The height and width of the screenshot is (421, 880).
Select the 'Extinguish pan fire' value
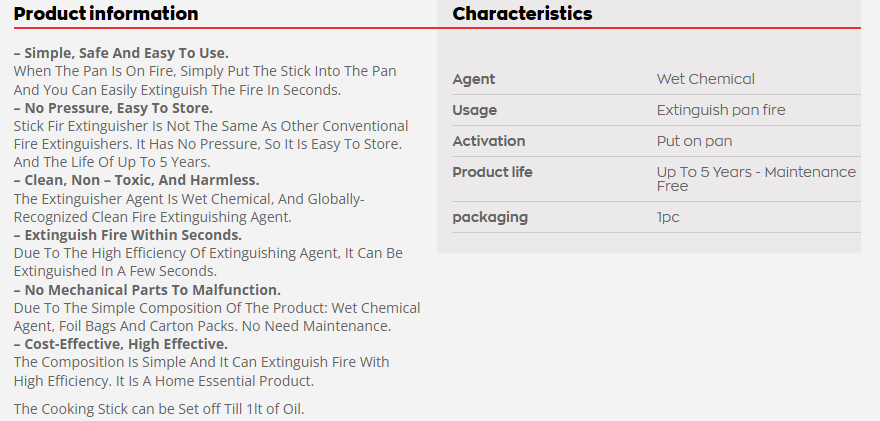[720, 110]
